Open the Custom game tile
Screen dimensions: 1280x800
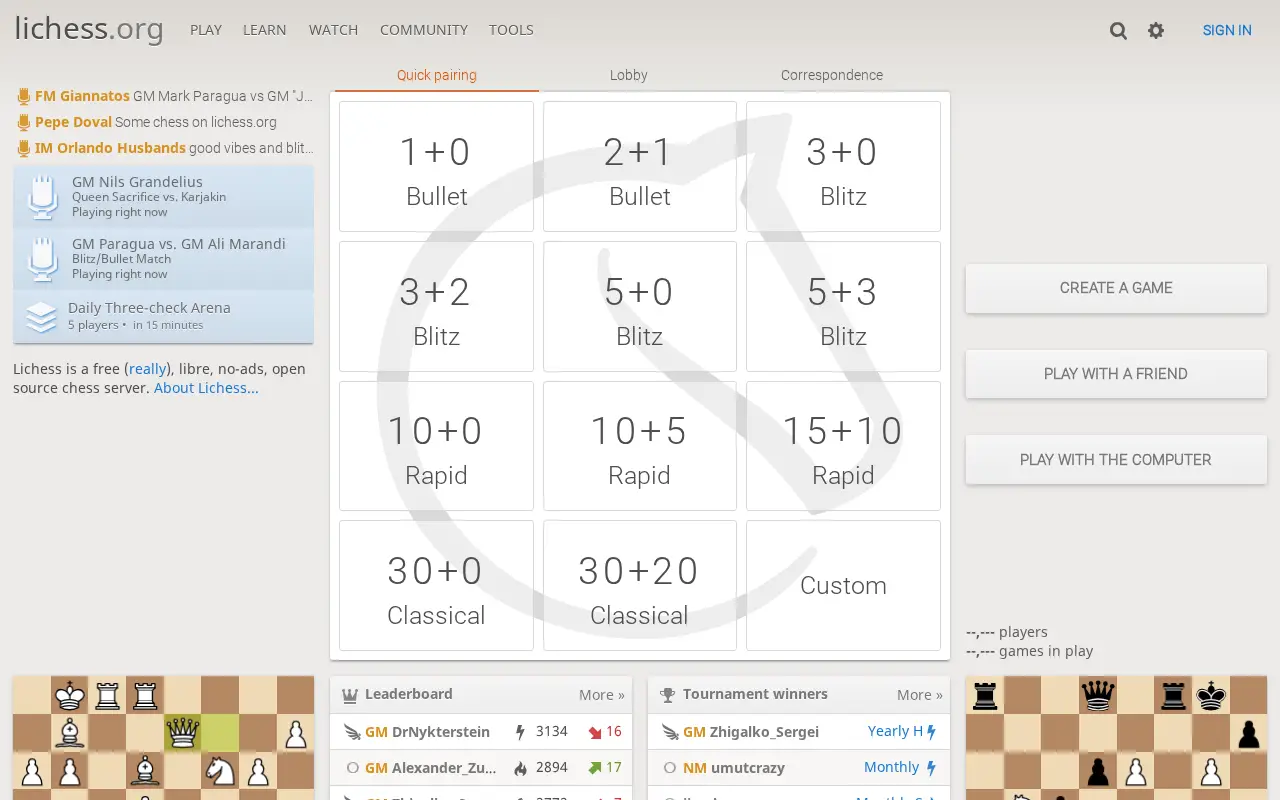click(843, 586)
